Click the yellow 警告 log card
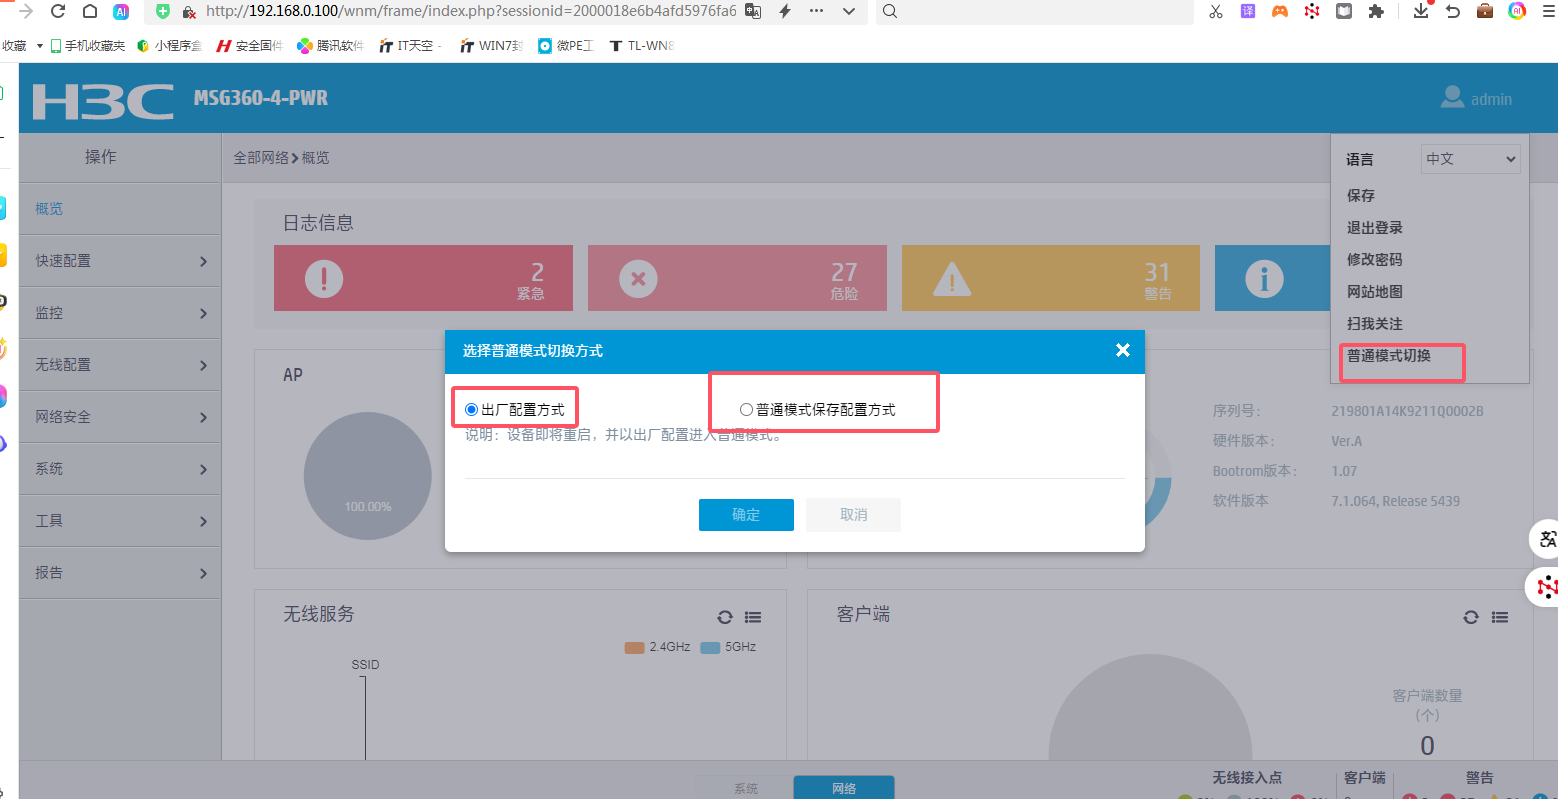The image size is (1558, 799). [x=1051, y=278]
